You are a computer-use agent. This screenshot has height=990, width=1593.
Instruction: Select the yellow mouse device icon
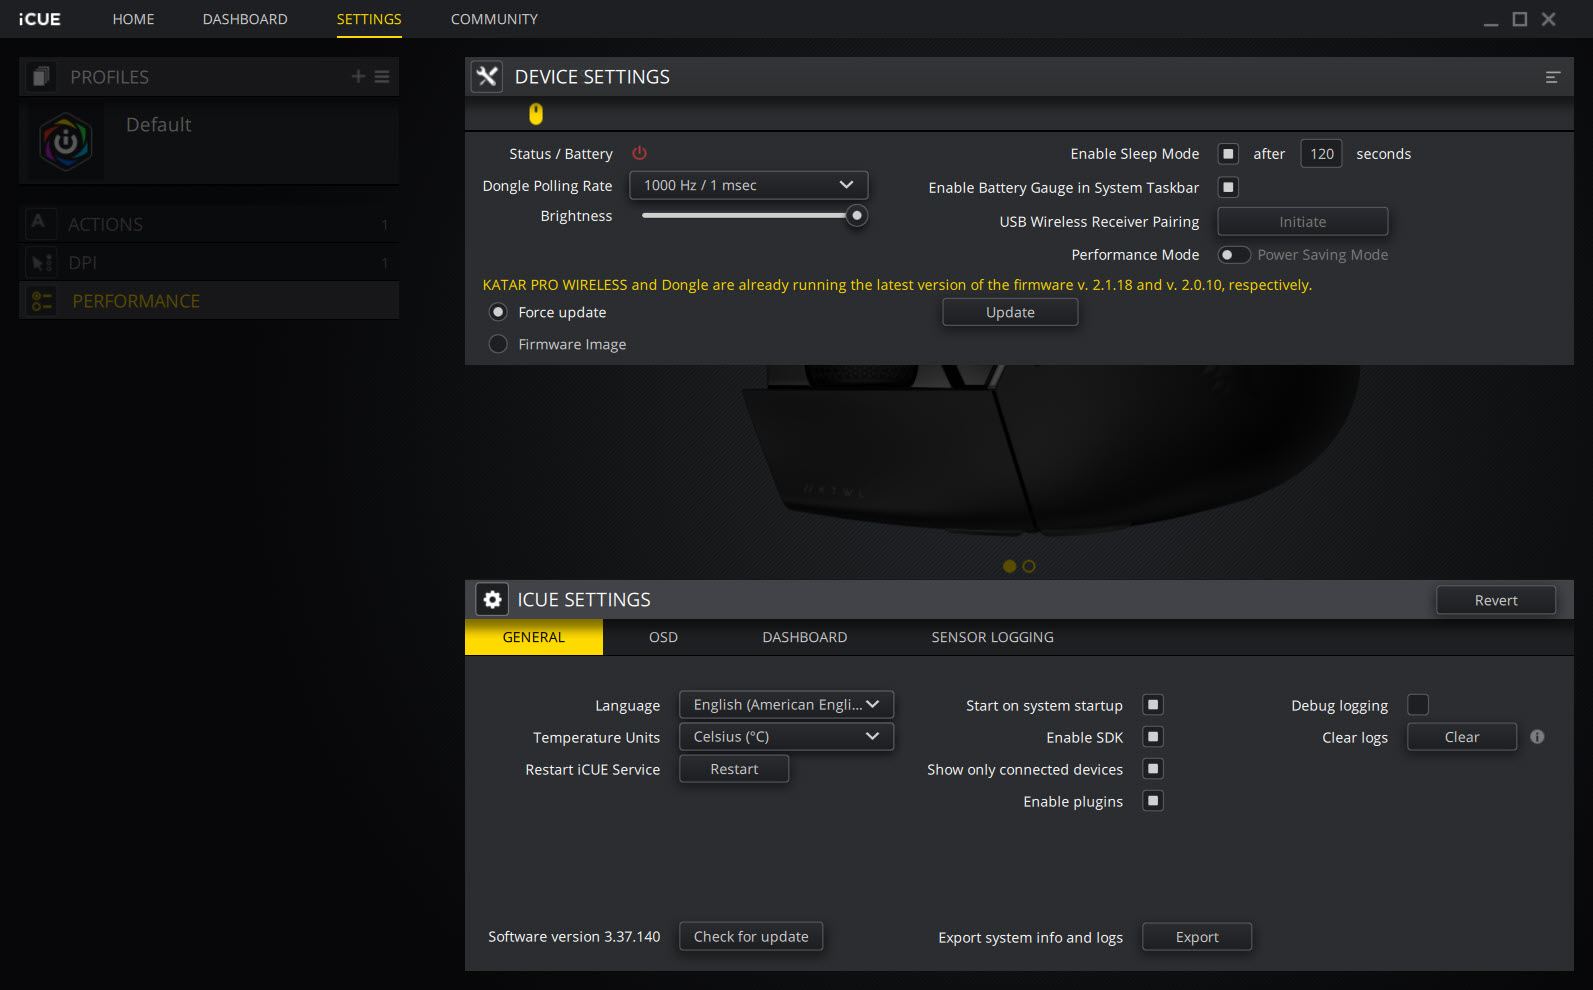coord(536,114)
